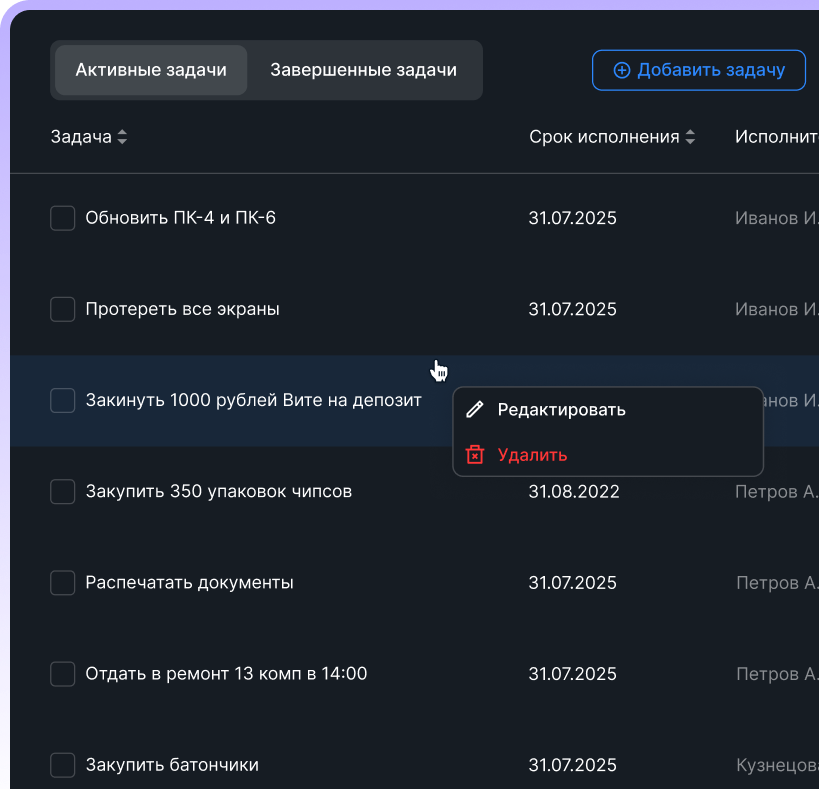Open the Распечатать документы task row
This screenshot has height=789, width=819.
tap(414, 583)
